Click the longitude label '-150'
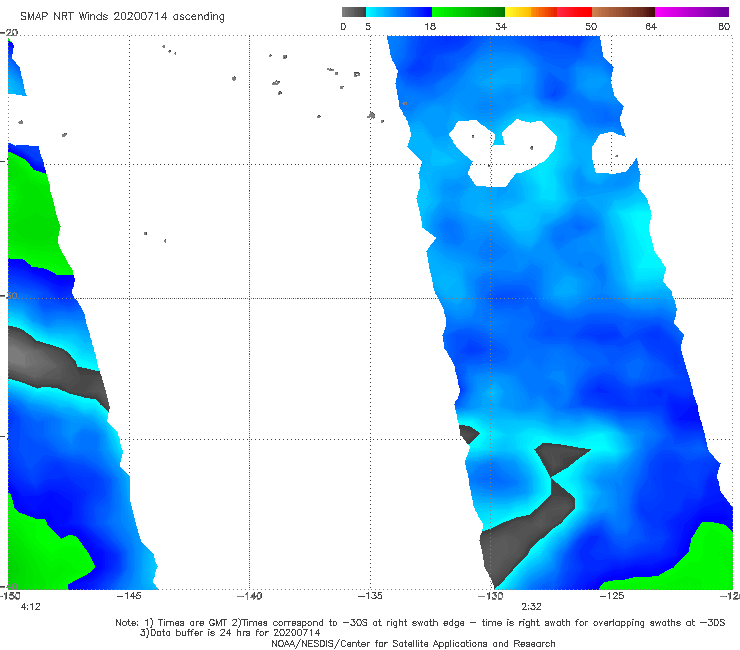Image resolution: width=740 pixels, height=650 pixels. [x=10, y=596]
